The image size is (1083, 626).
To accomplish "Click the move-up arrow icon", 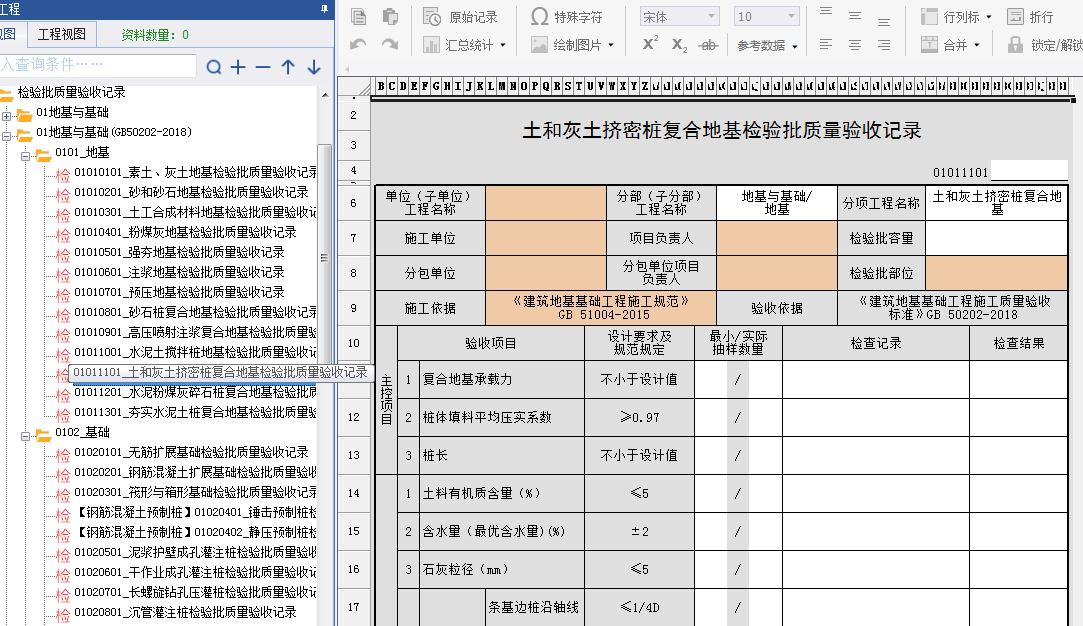I will [288, 67].
